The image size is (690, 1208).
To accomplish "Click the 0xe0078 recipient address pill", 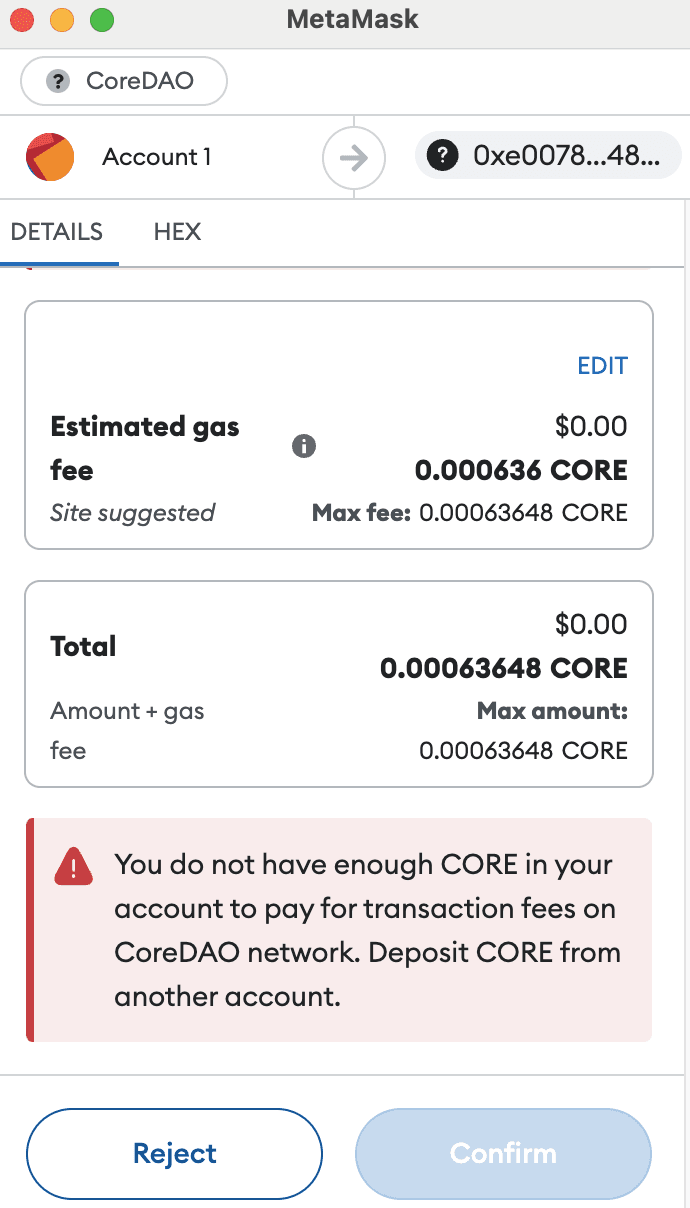I will (548, 157).
